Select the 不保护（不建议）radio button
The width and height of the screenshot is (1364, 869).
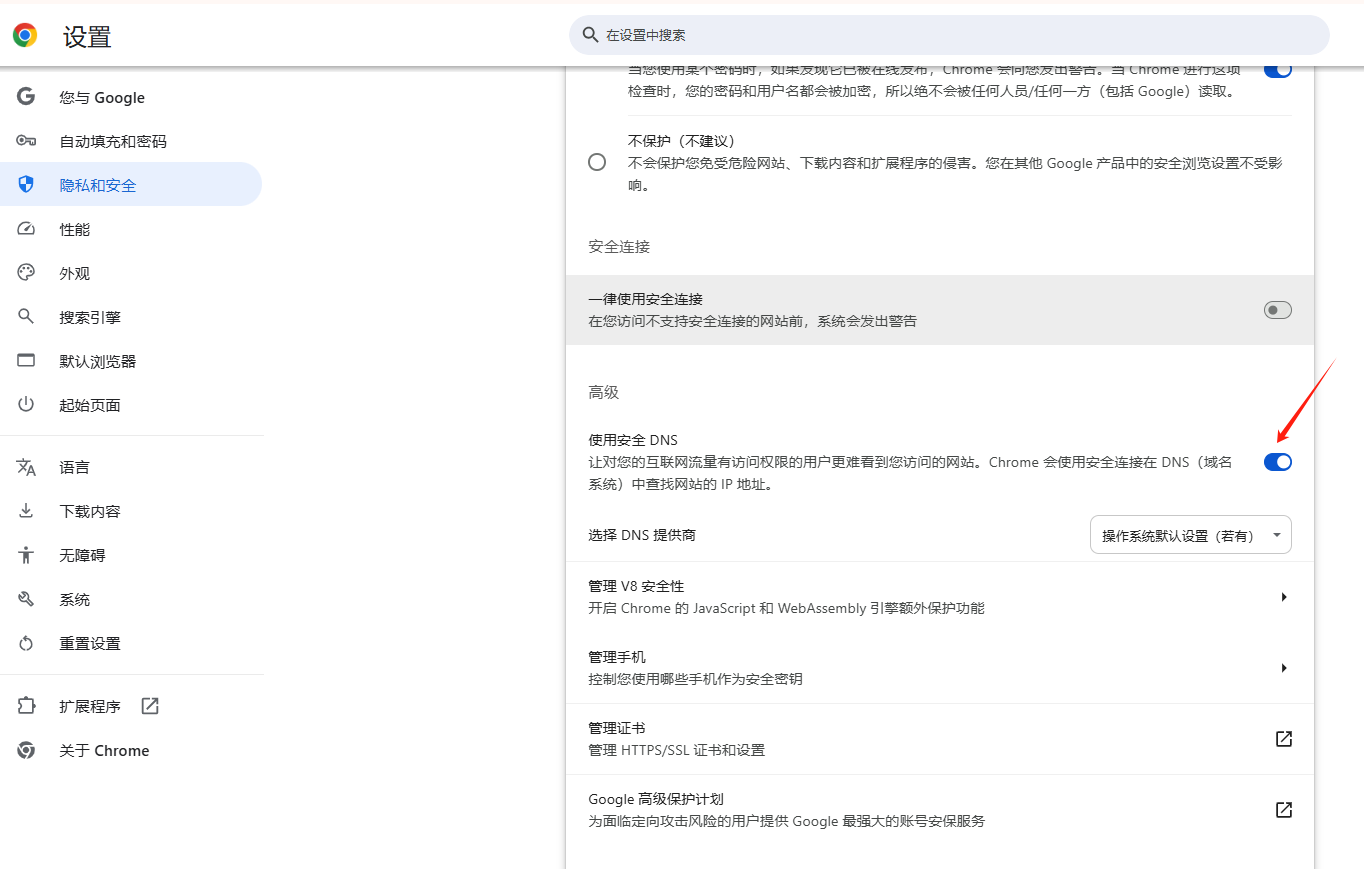pyautogui.click(x=597, y=162)
